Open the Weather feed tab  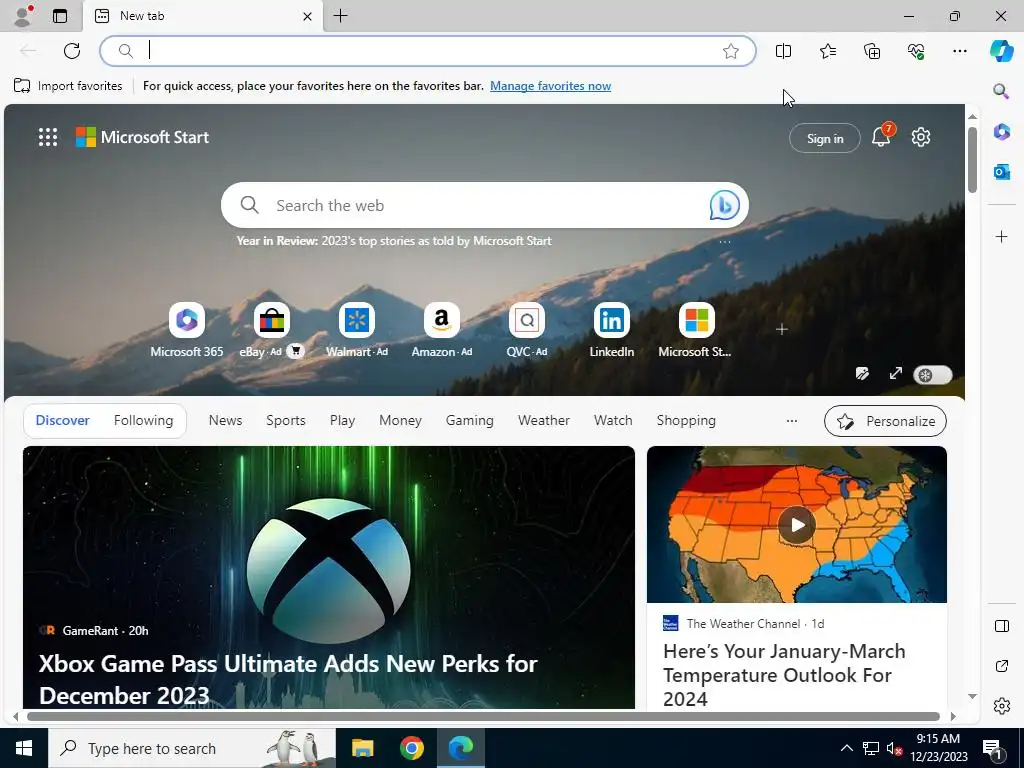(543, 421)
